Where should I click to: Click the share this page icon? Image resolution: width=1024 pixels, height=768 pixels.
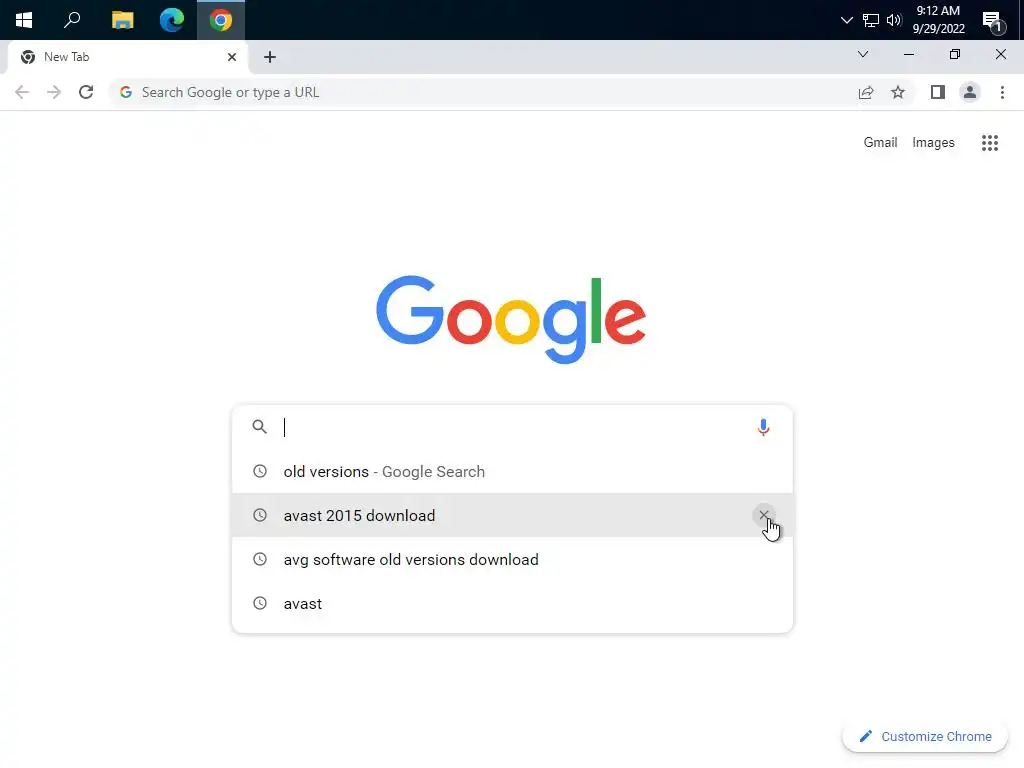[866, 93]
